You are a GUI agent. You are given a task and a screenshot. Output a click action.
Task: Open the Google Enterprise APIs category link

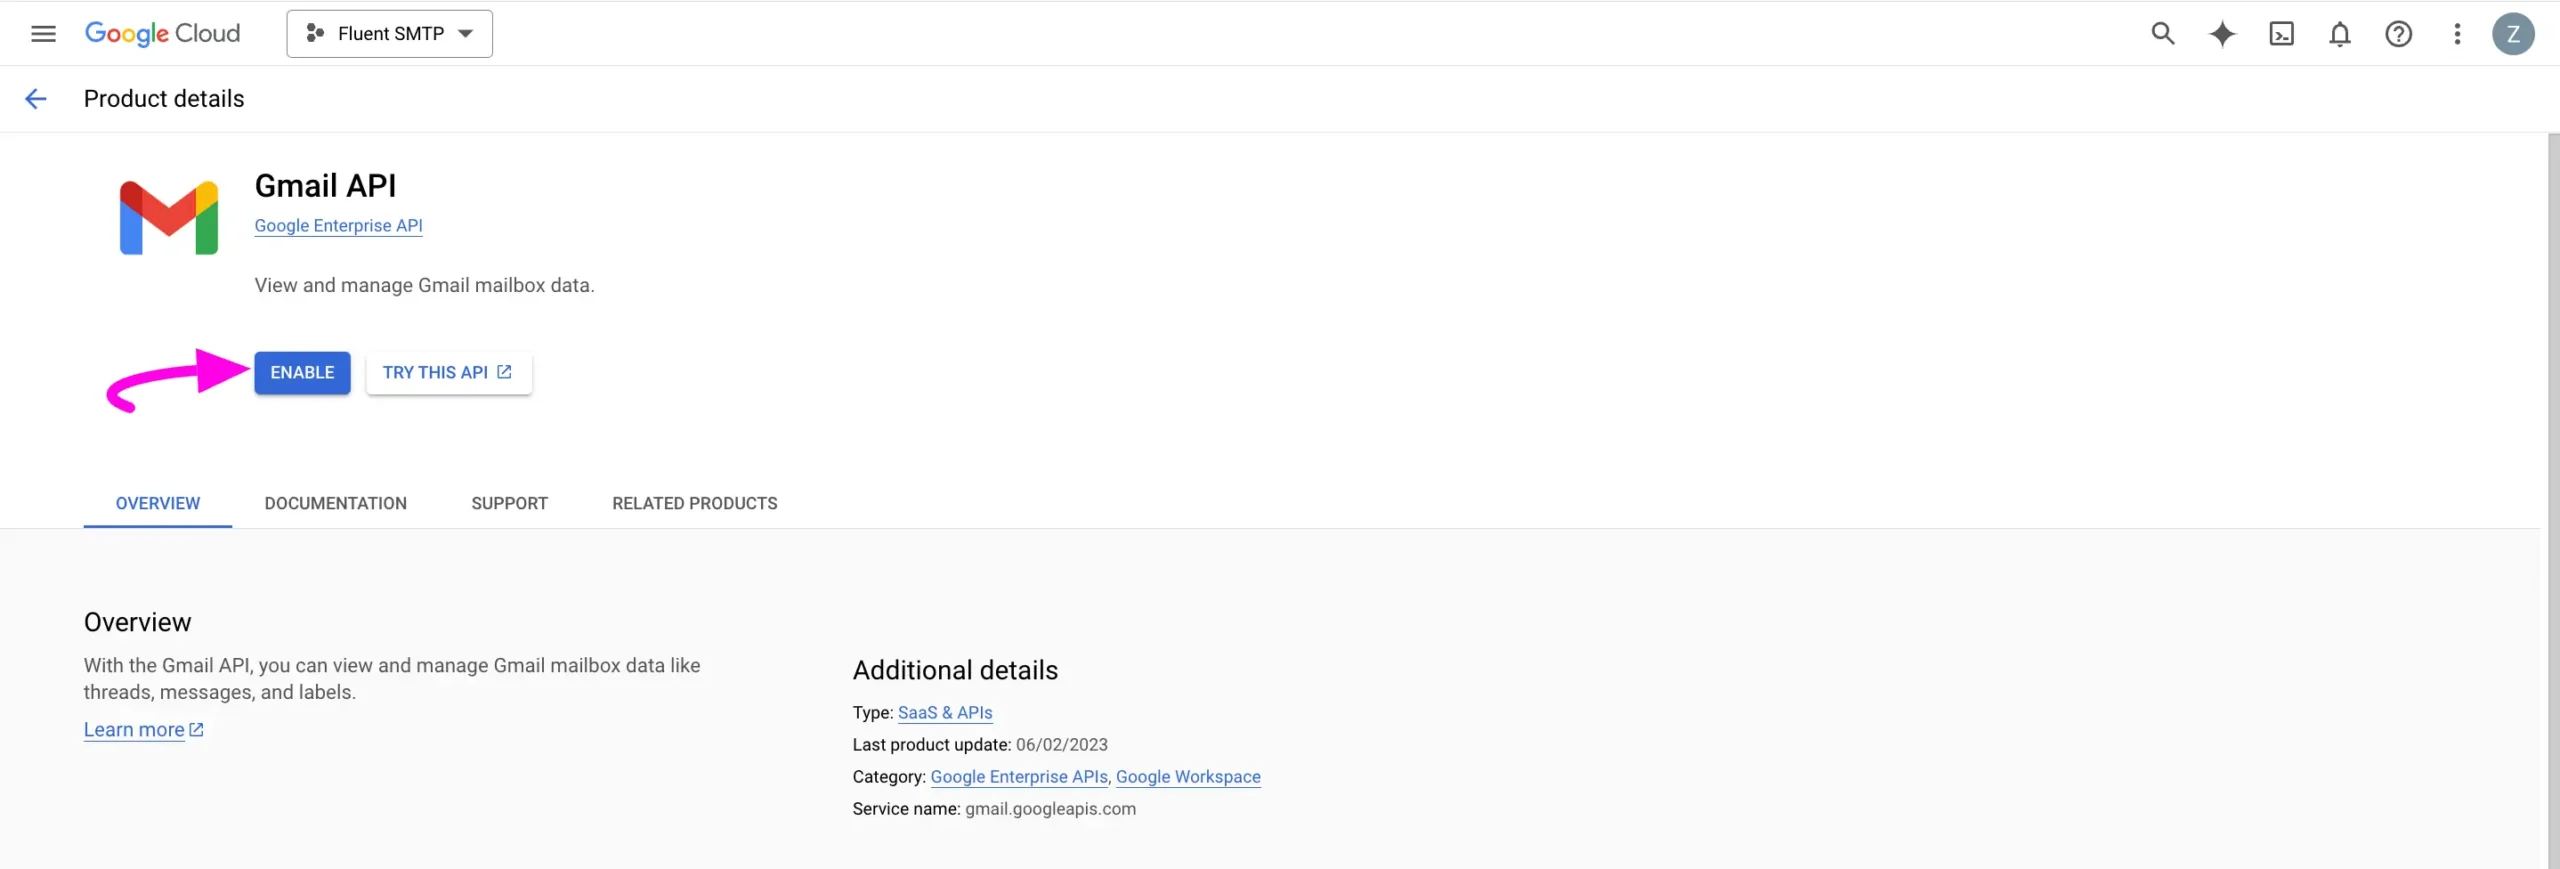(1019, 776)
